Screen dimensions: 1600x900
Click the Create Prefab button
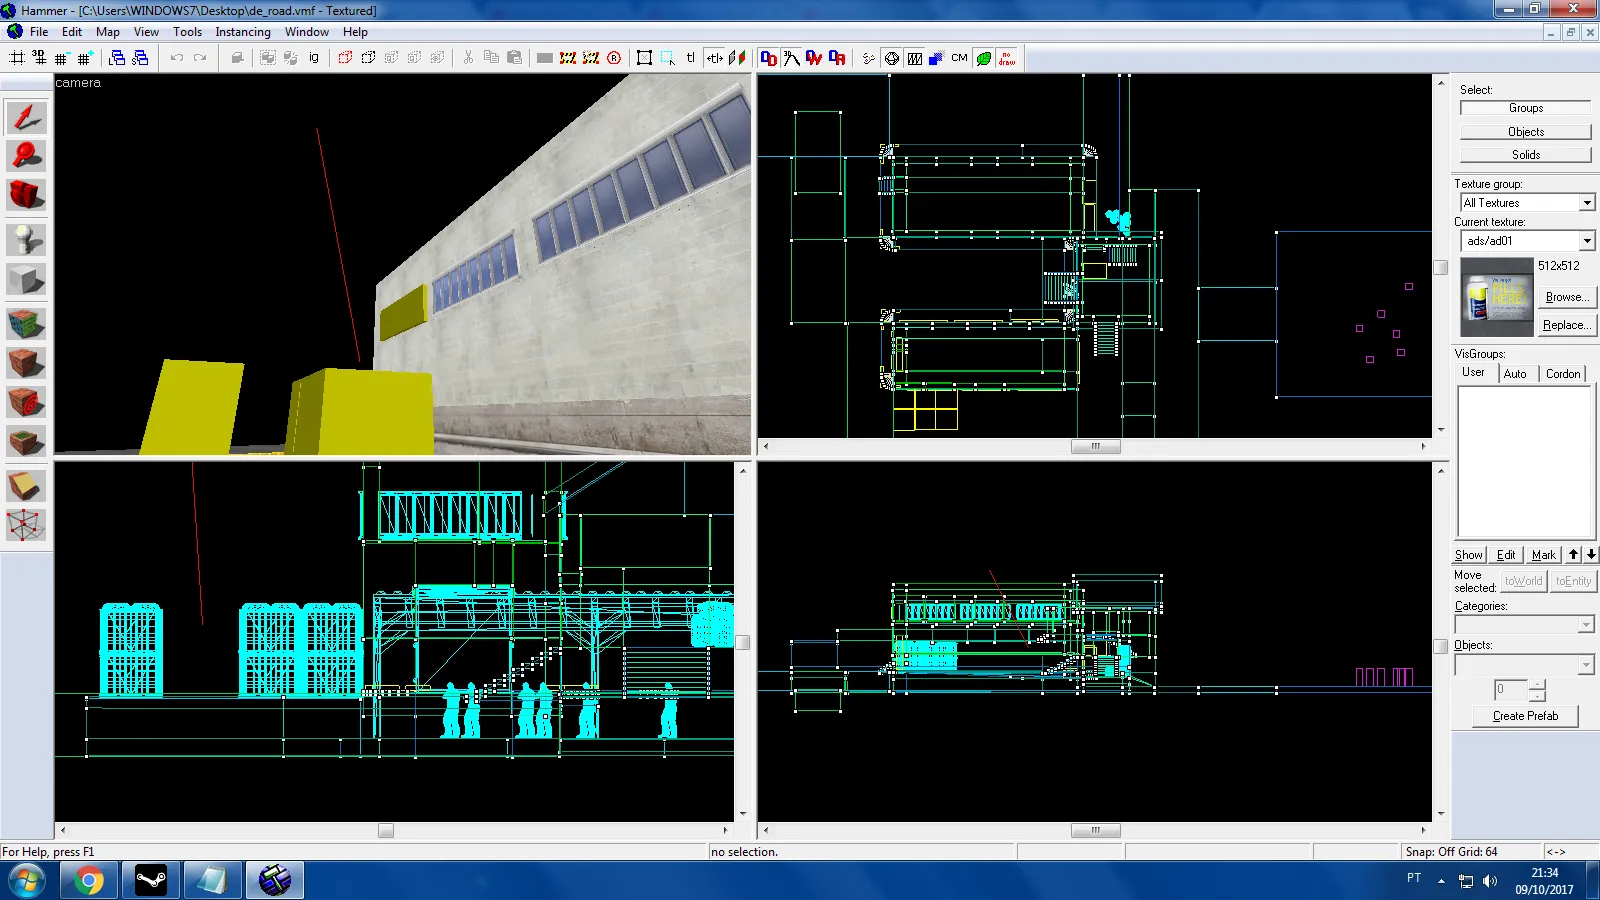[1525, 716]
